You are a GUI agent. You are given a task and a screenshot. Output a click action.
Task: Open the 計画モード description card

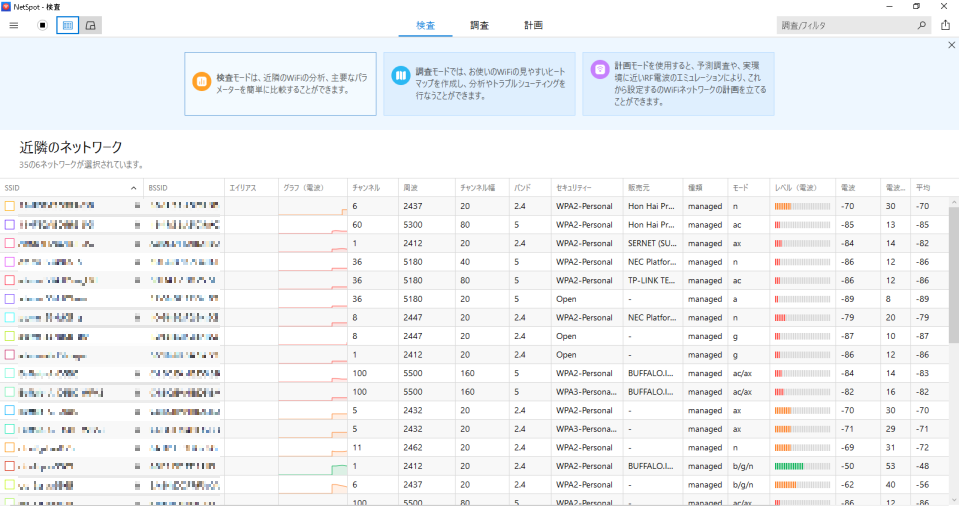click(x=678, y=84)
